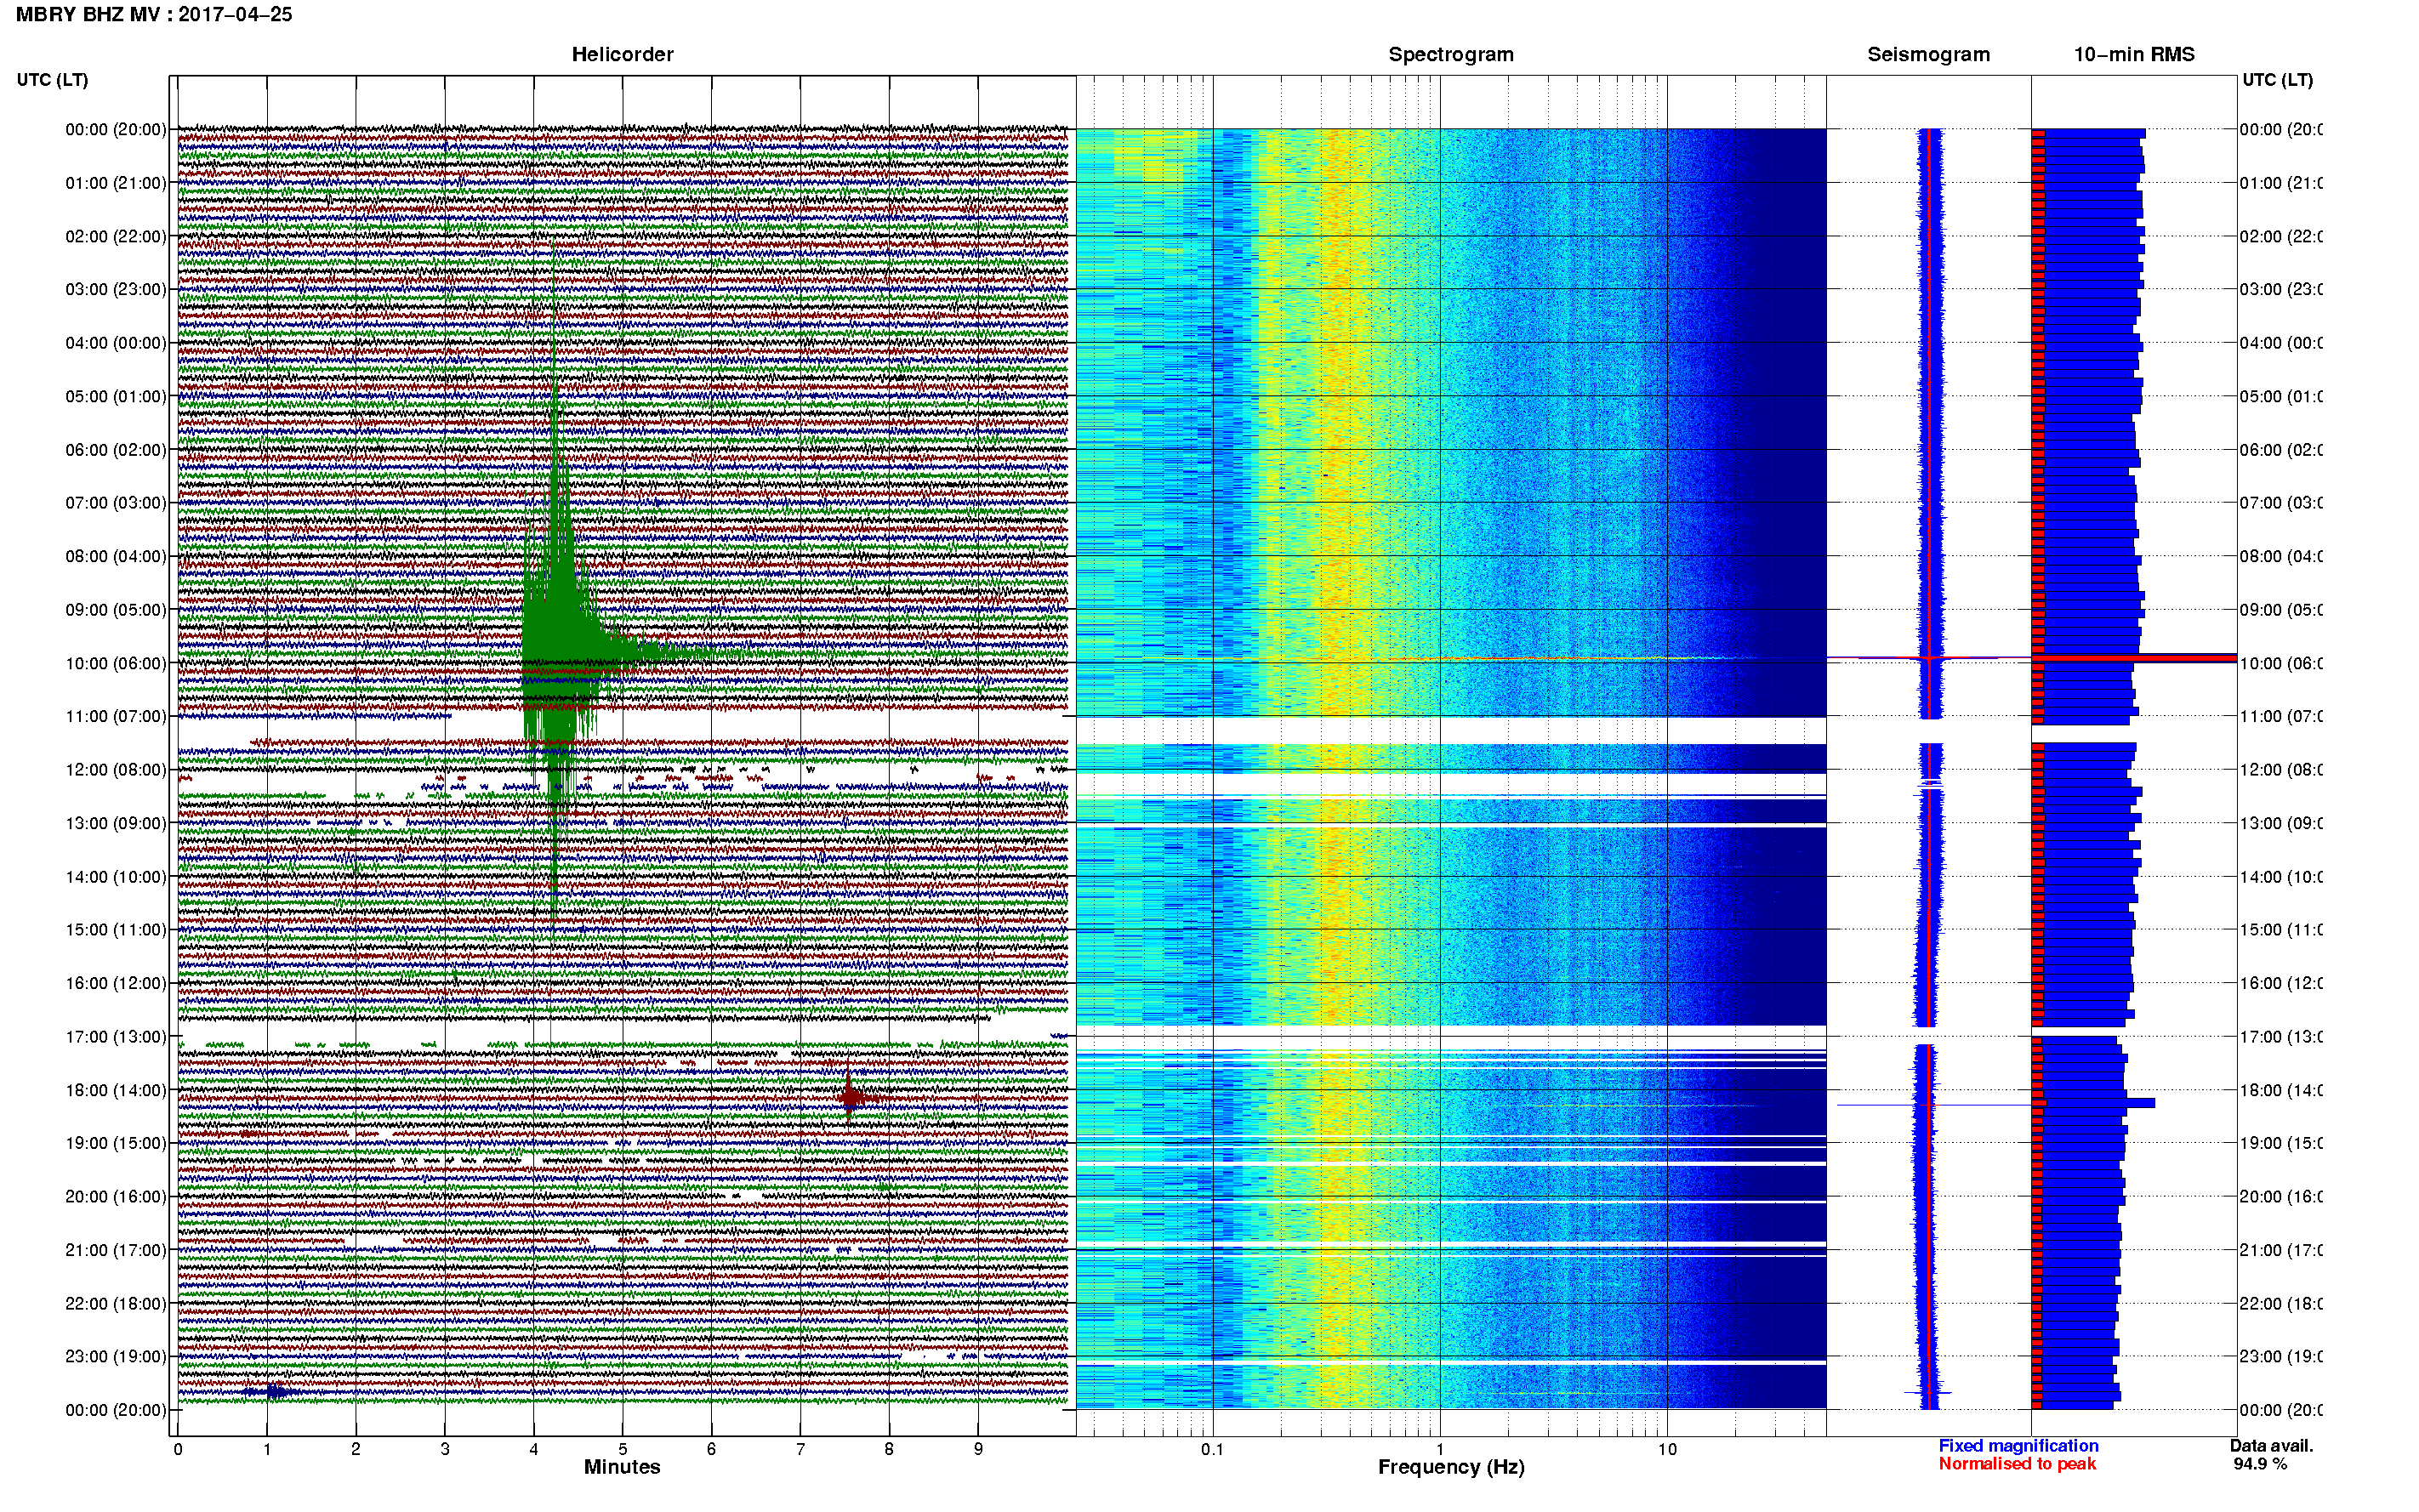The height and width of the screenshot is (1512, 2419).
Task: Click the left time label '12:00 (08:00)'
Action: tap(116, 769)
